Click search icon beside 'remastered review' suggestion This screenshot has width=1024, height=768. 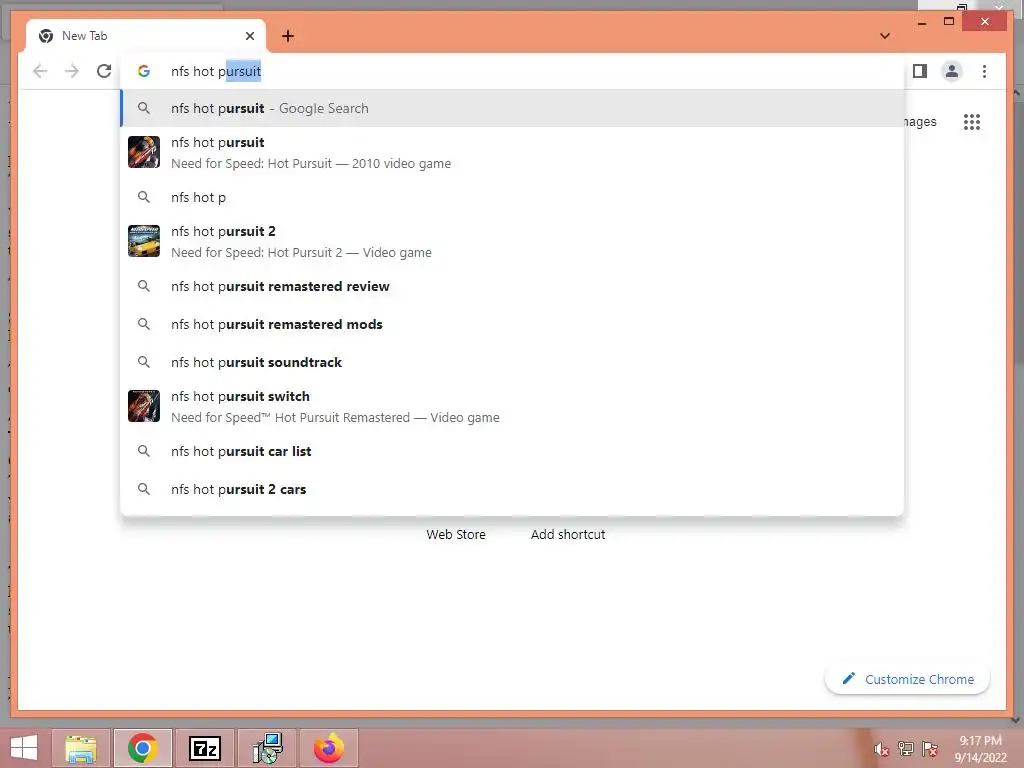click(x=144, y=286)
